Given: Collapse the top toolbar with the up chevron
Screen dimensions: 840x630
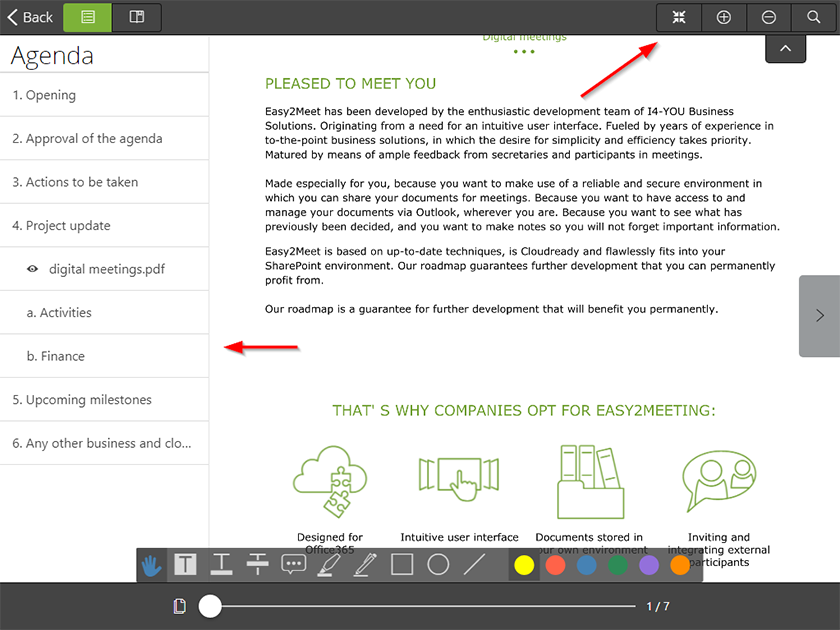Looking at the screenshot, I should tap(785, 49).
